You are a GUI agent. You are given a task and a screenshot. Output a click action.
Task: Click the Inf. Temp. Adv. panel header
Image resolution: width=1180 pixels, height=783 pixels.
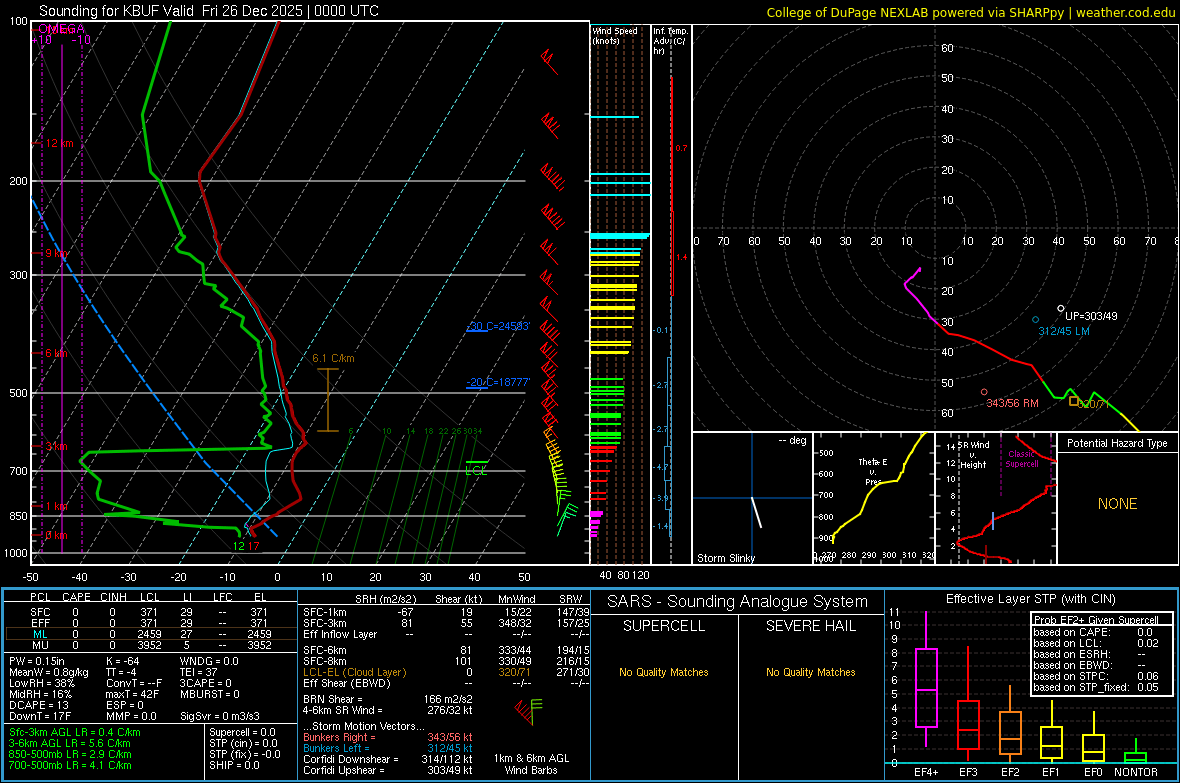click(x=670, y=41)
